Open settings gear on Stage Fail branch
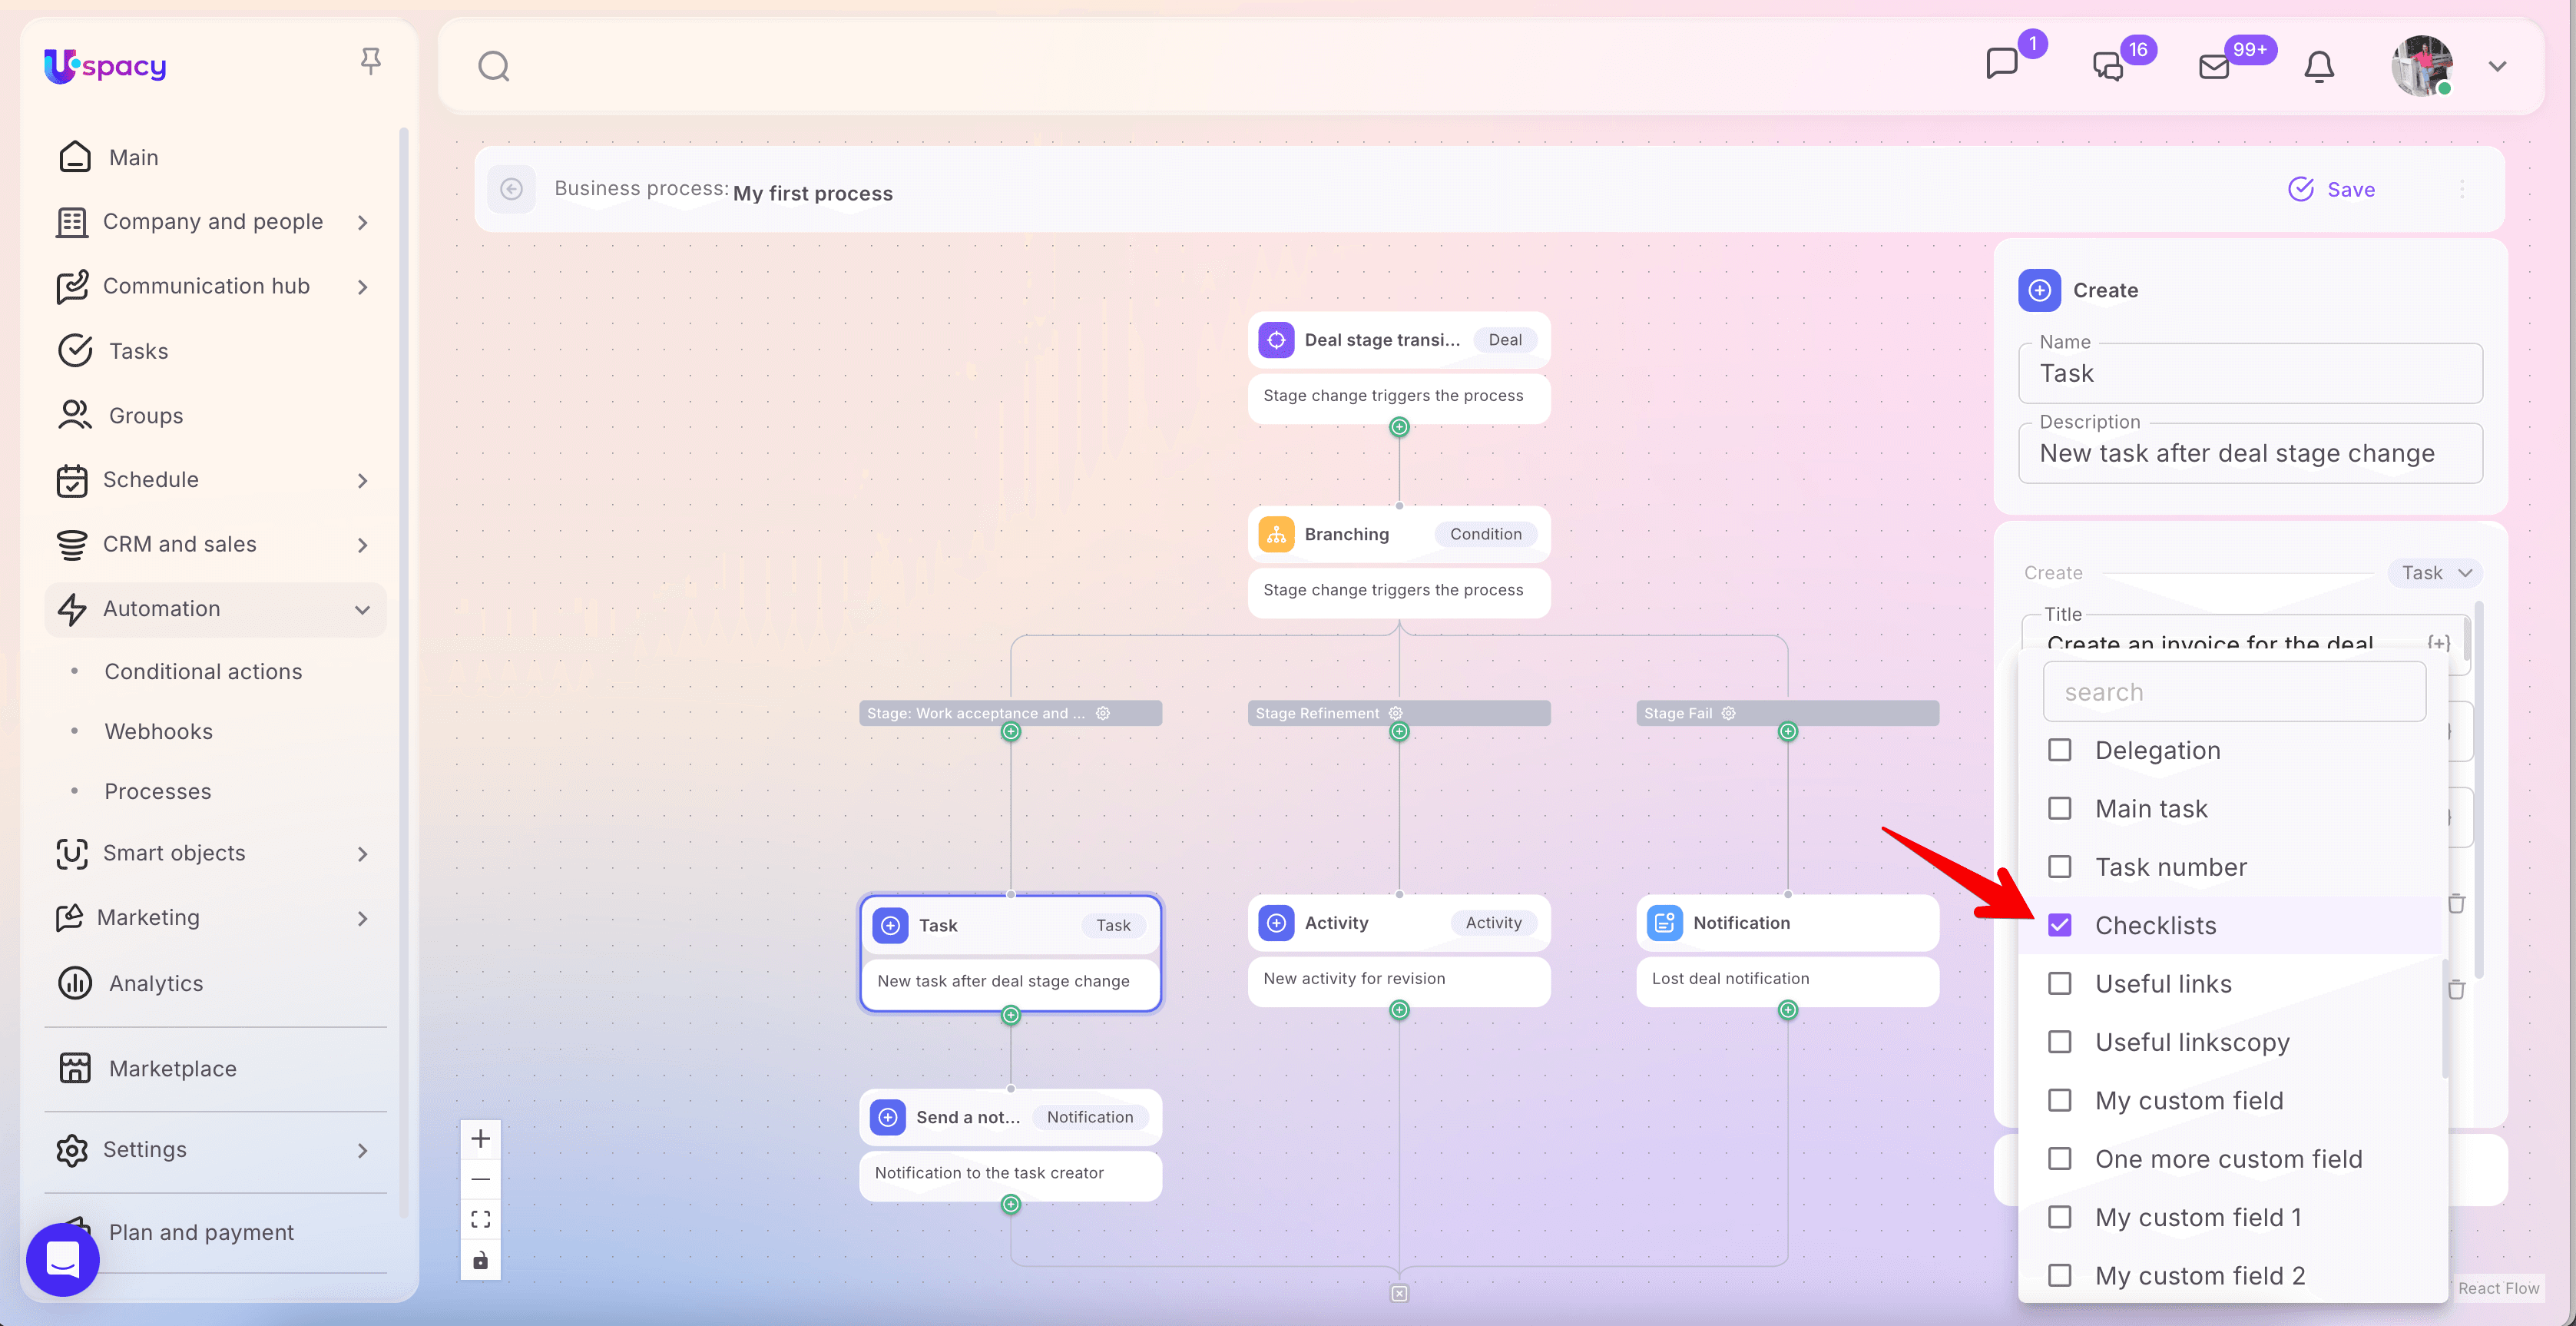The height and width of the screenshot is (1326, 2576). (x=1728, y=713)
